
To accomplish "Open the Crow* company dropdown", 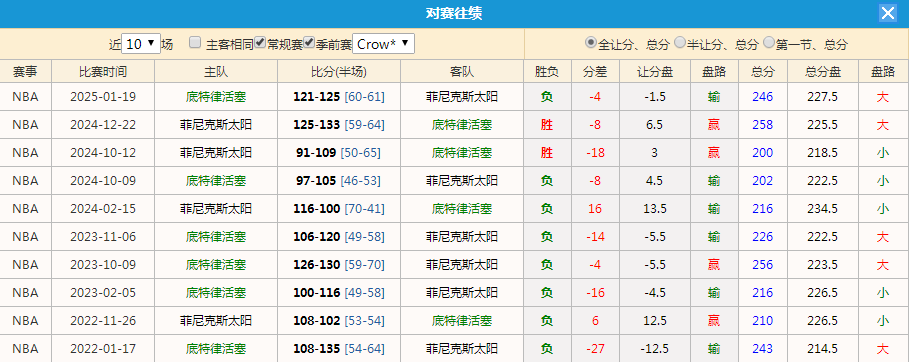I will click(x=383, y=44).
